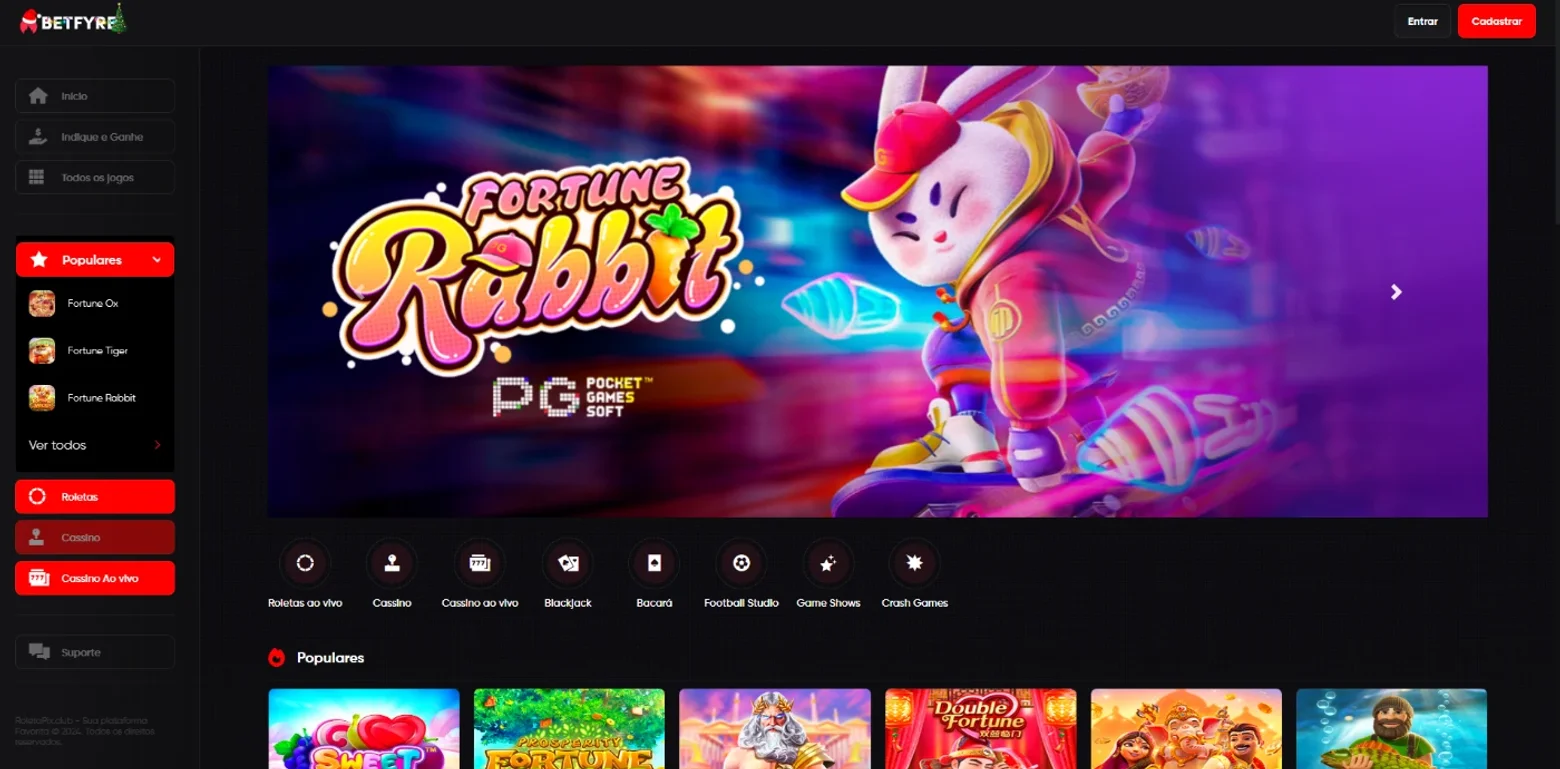Click the Fortune Rabbit sidebar text link
Viewport: 1560px width, 769px height.
coord(102,398)
